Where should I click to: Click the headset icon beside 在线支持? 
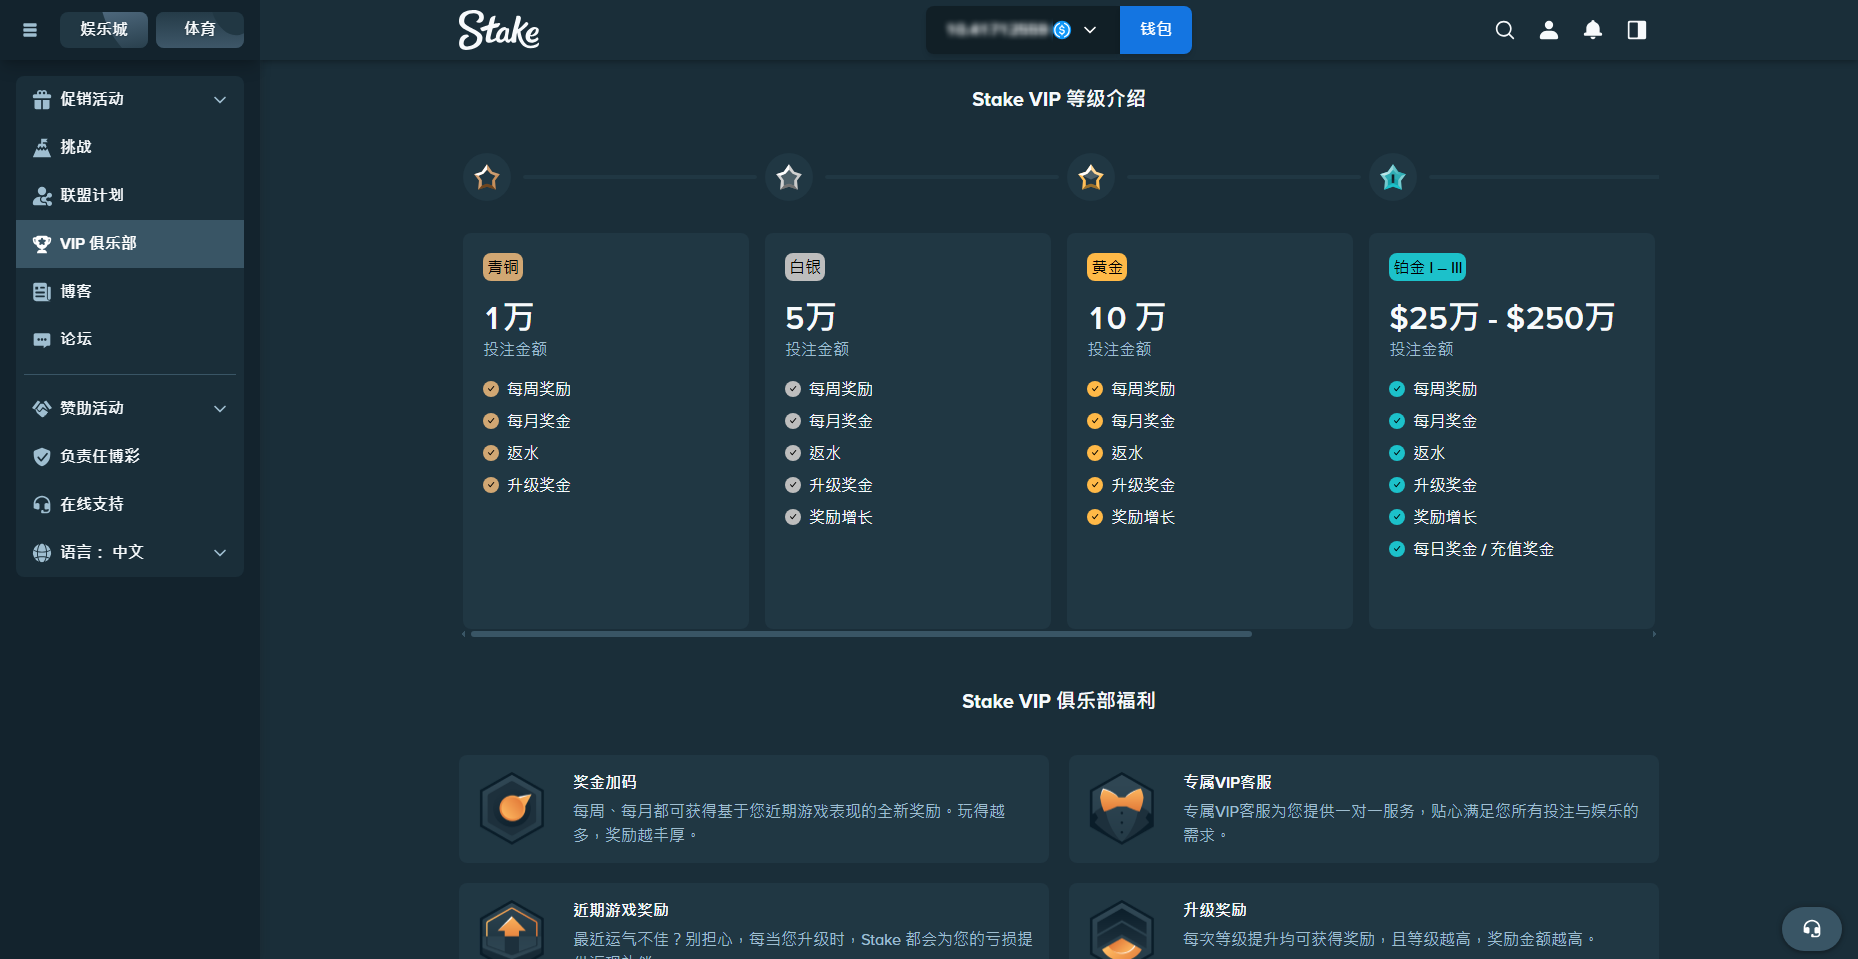click(42, 504)
